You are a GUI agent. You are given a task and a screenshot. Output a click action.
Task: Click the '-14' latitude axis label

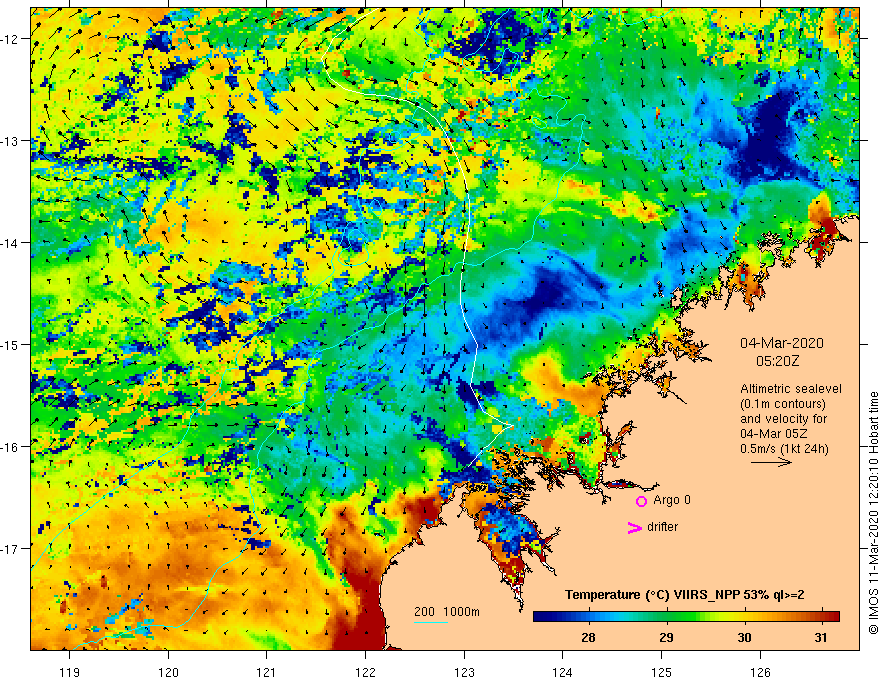click(x=10, y=243)
